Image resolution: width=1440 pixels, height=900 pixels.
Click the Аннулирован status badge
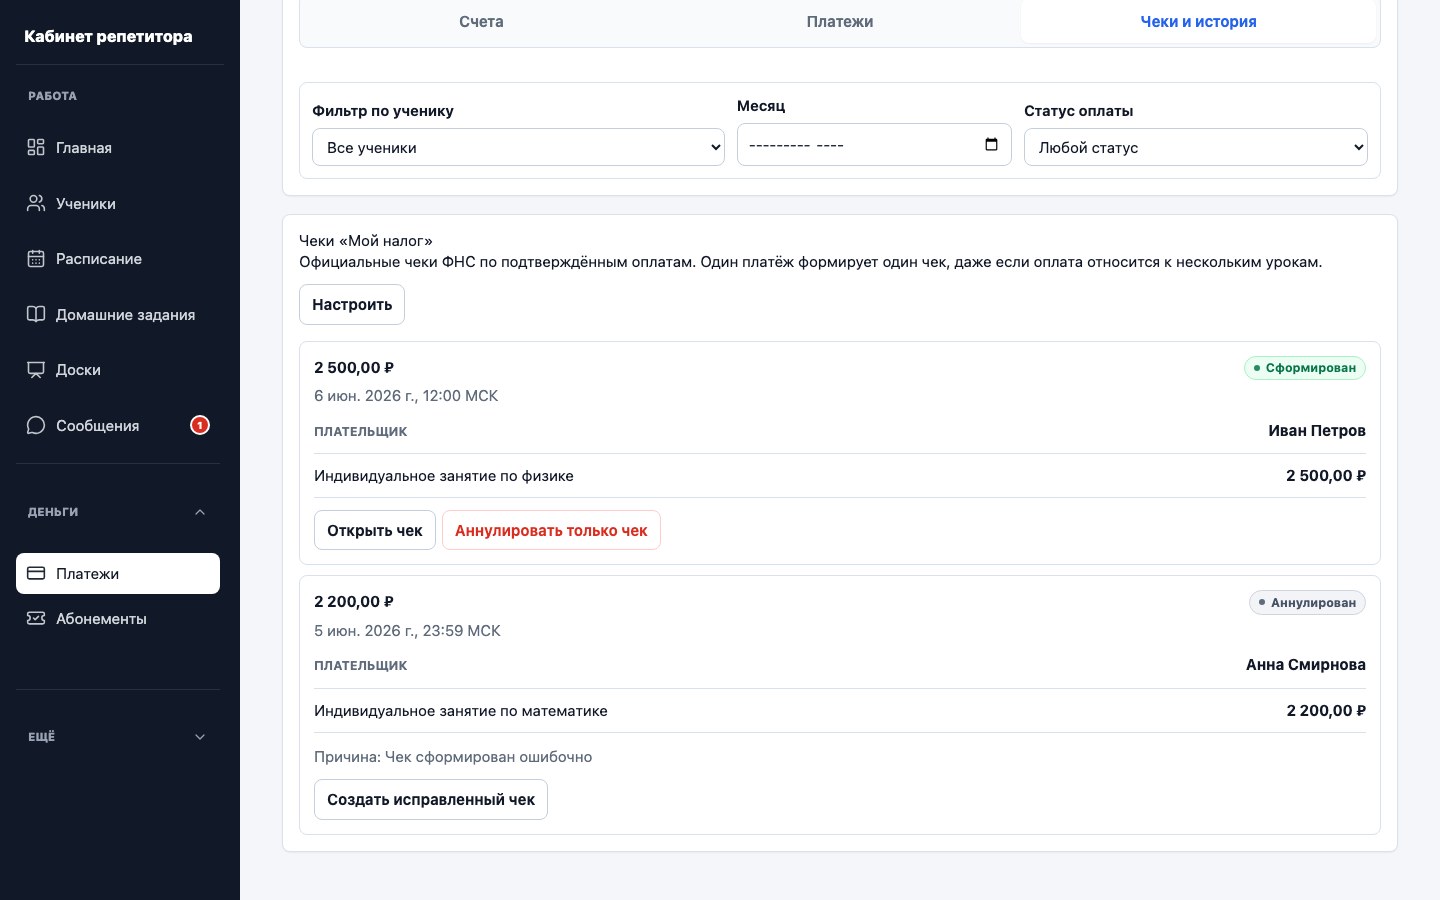(x=1307, y=602)
